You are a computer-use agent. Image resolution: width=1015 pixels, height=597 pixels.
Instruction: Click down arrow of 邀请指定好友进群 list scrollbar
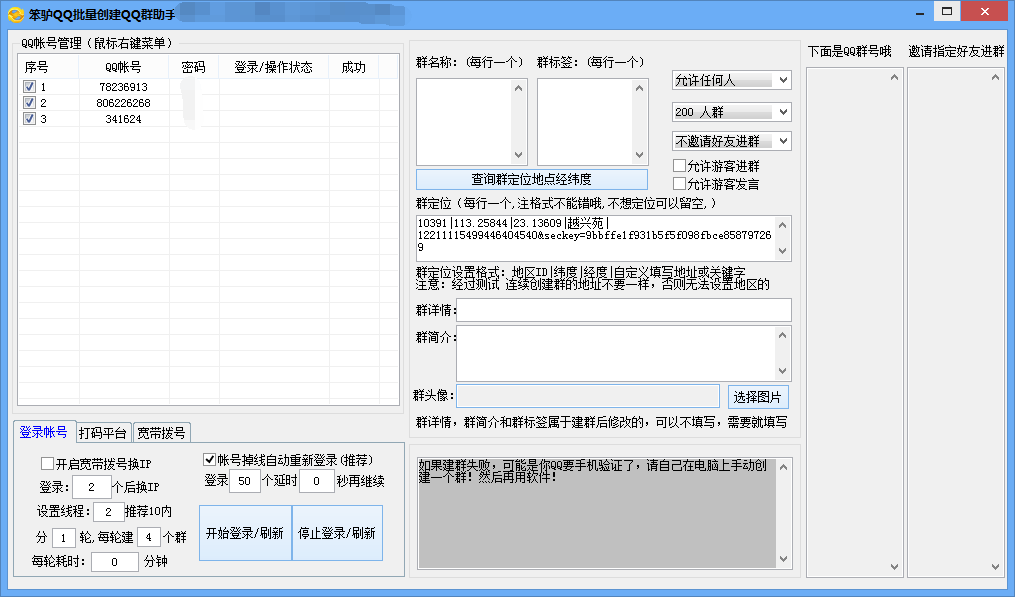click(x=996, y=567)
